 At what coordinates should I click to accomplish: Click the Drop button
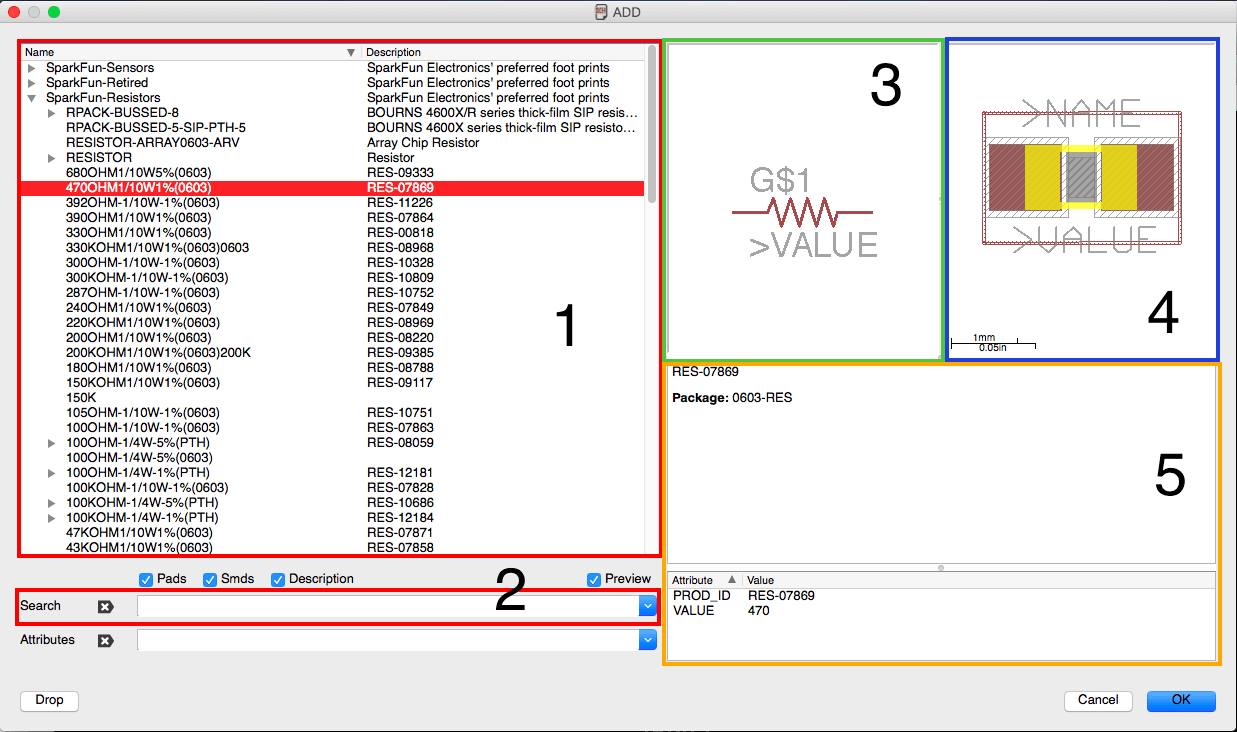(x=48, y=701)
